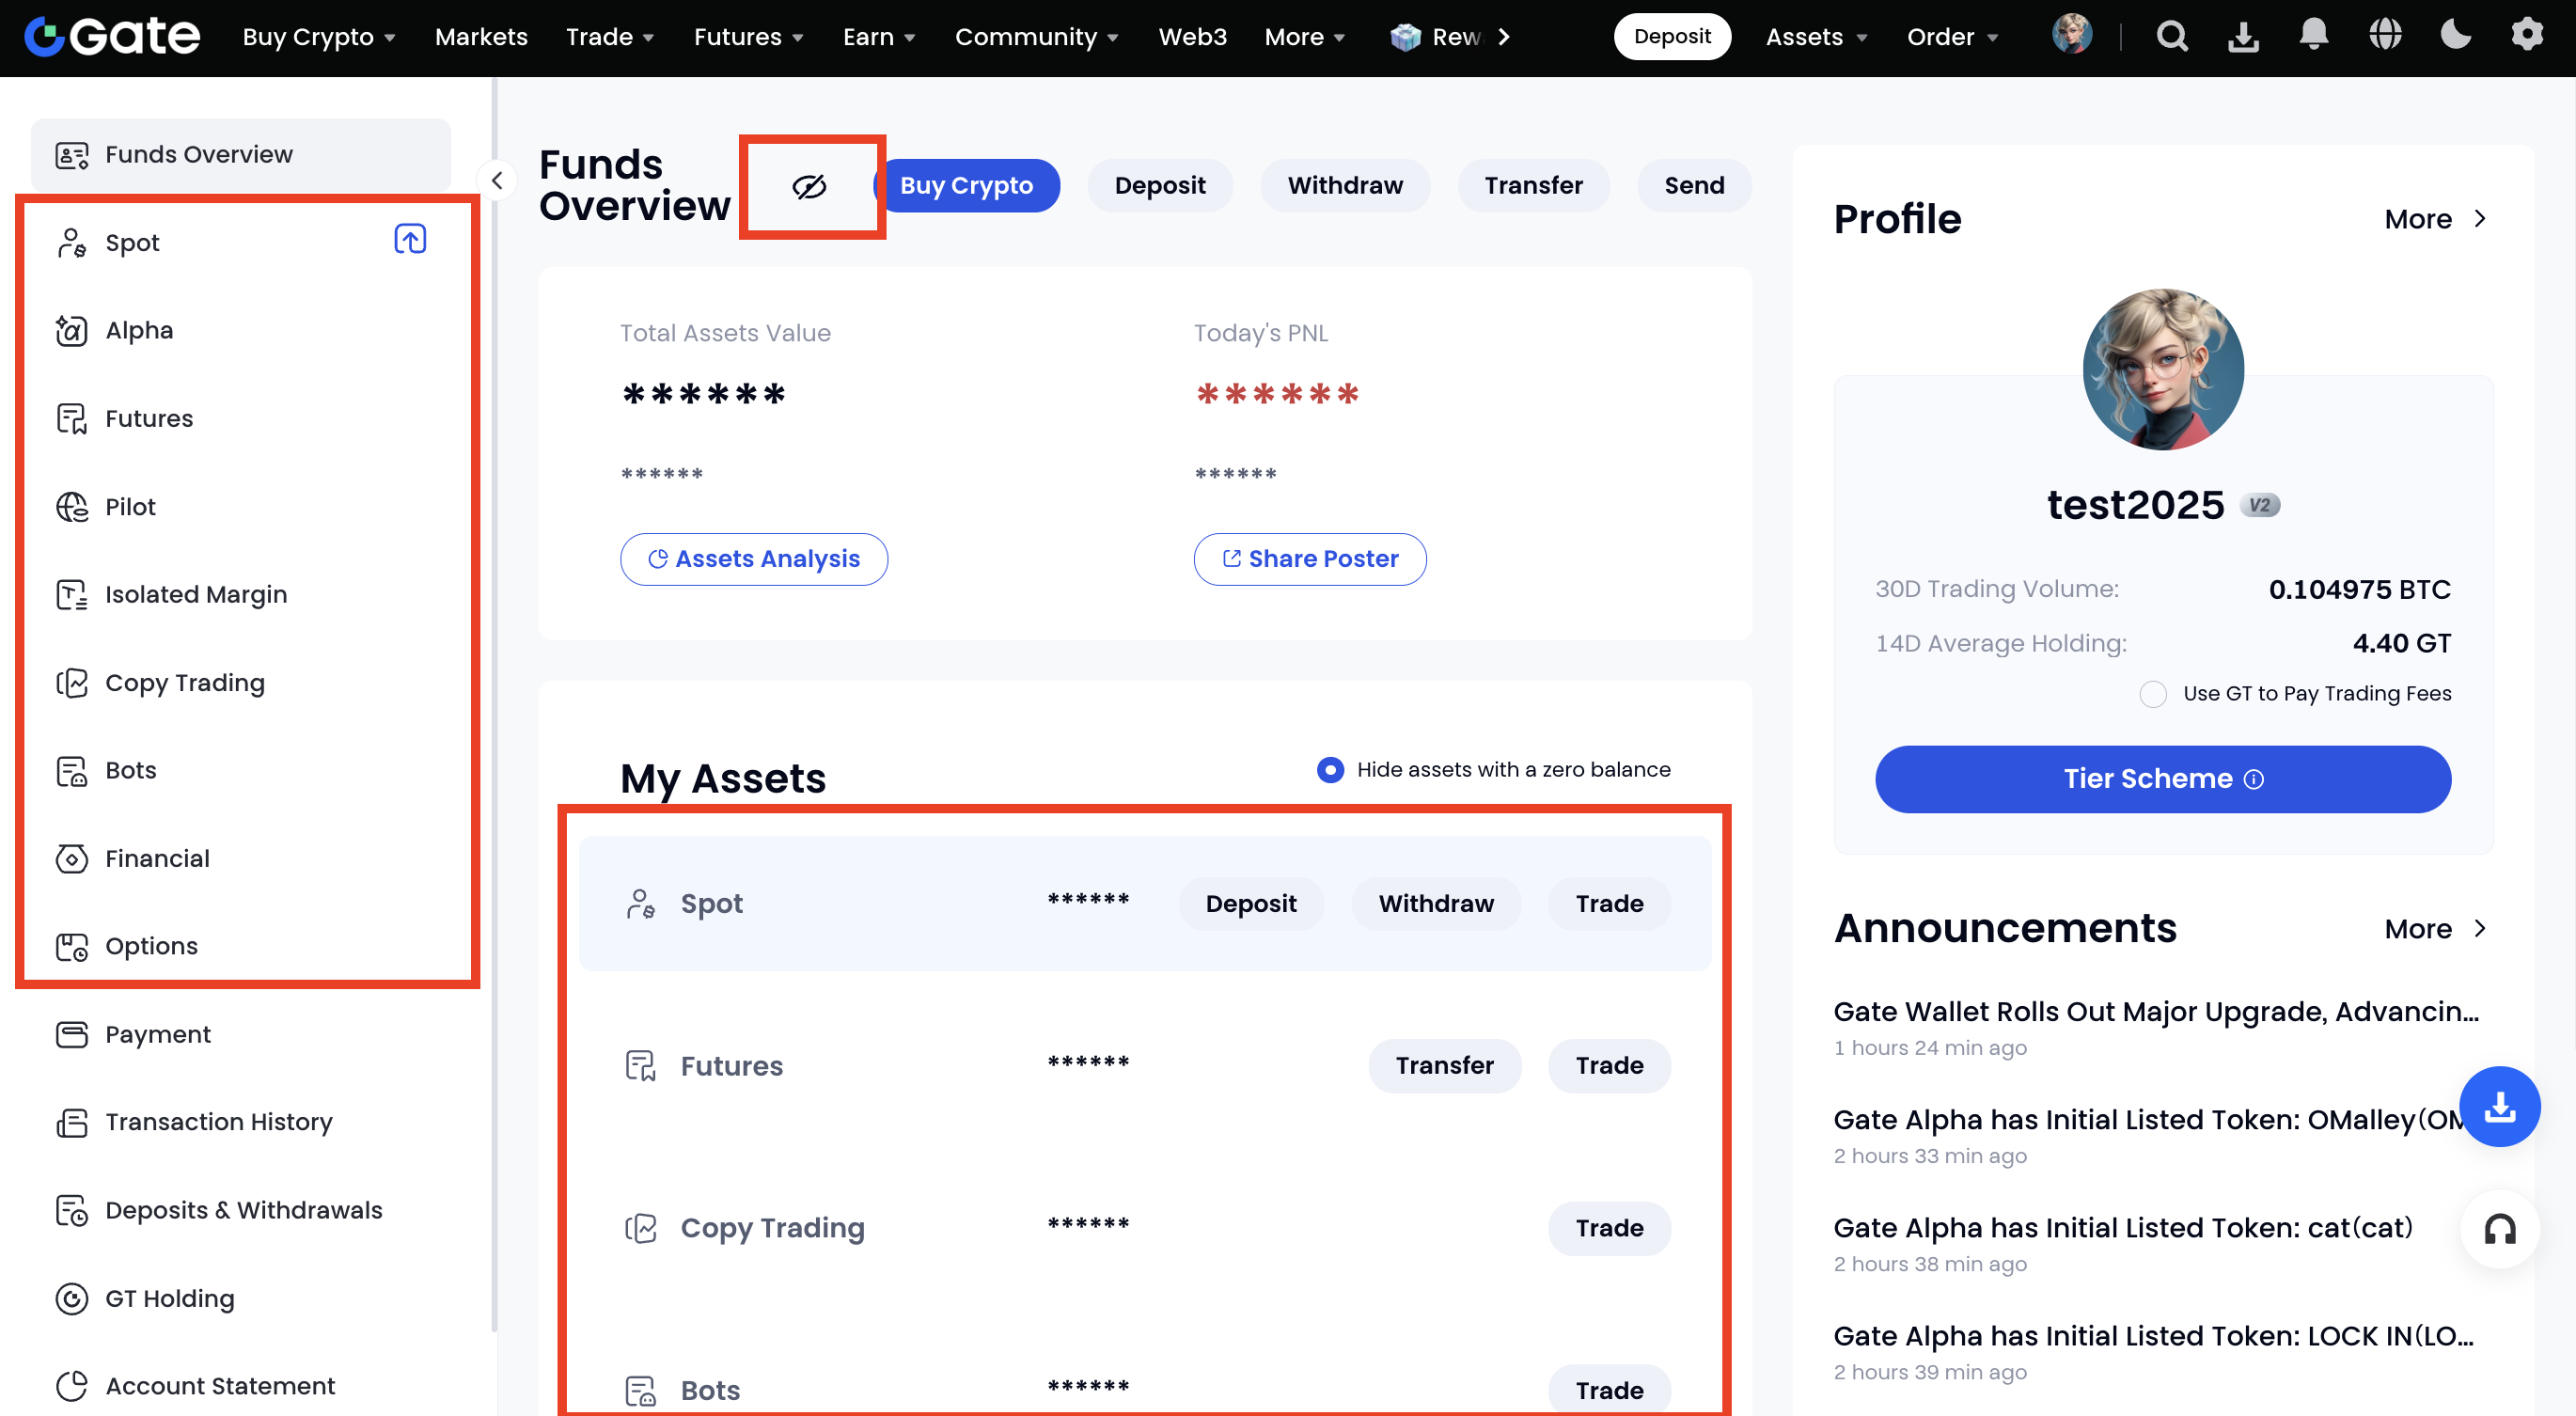Screen dimensions: 2576x1416
Task: Collapse the left sidebar with chevron
Action: click(497, 181)
